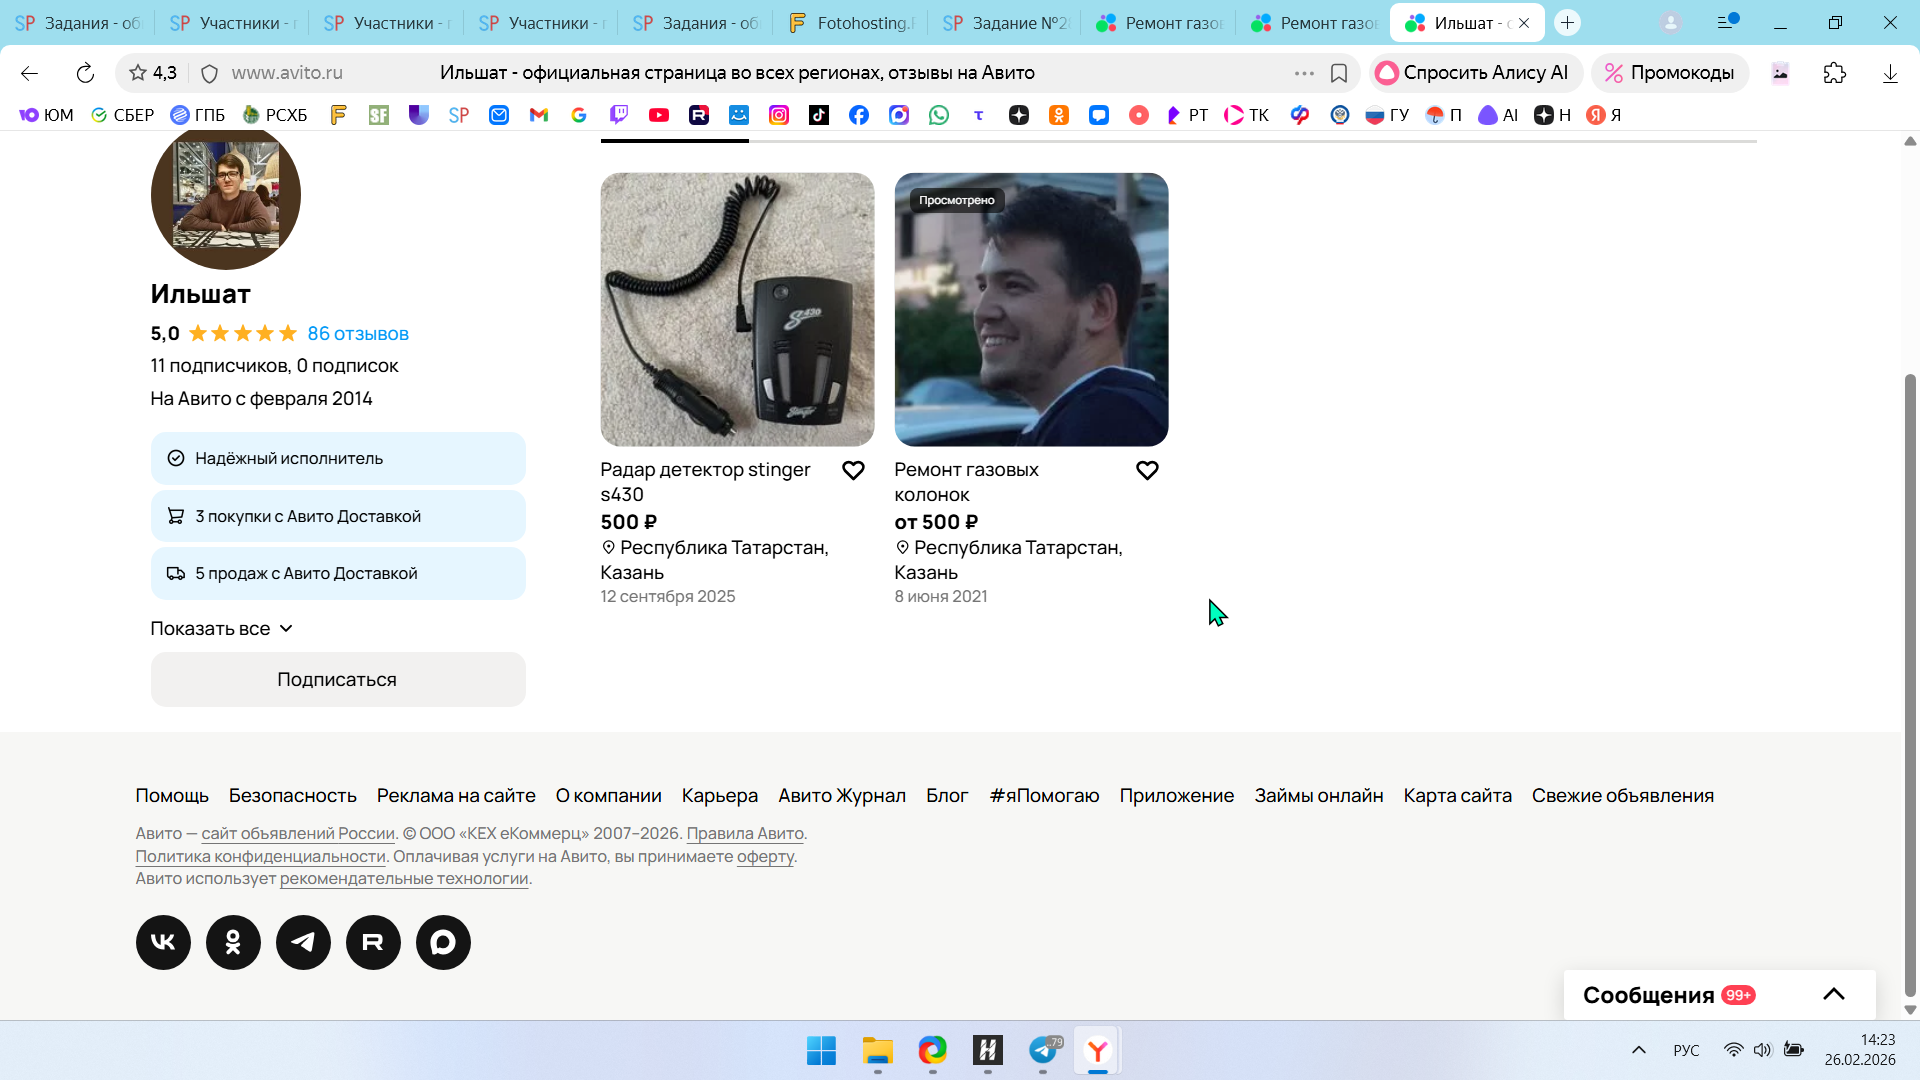
Task: Toggle favorite heart on the gas heater repair listing
Action: point(1147,470)
